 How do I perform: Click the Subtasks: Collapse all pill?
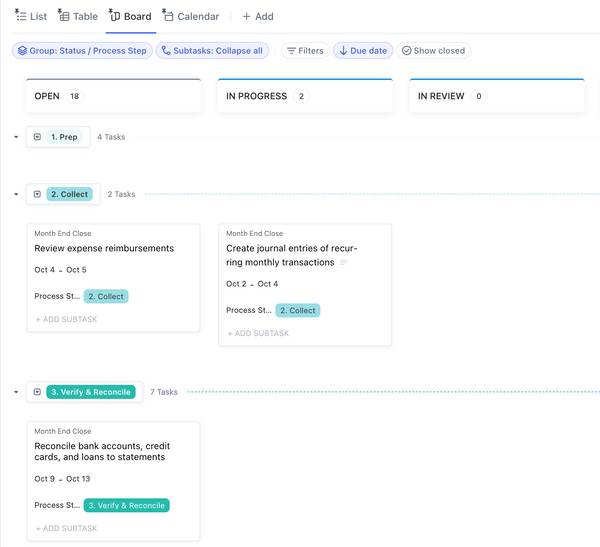(x=212, y=50)
